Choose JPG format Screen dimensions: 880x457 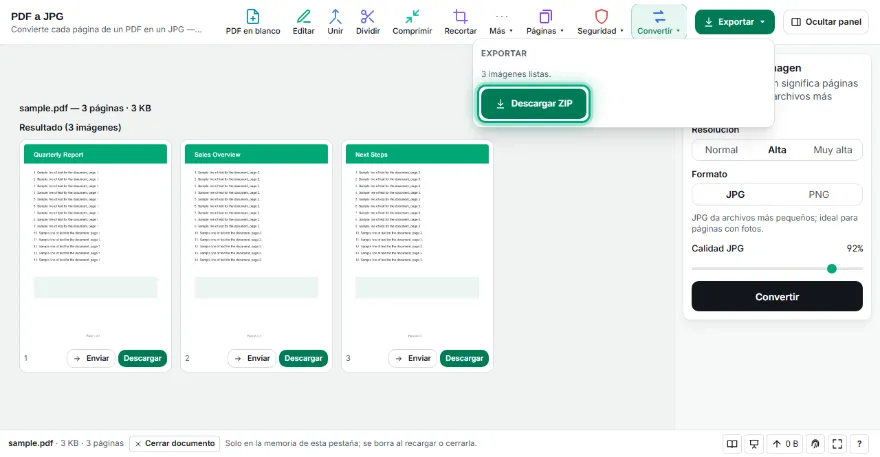(x=735, y=194)
